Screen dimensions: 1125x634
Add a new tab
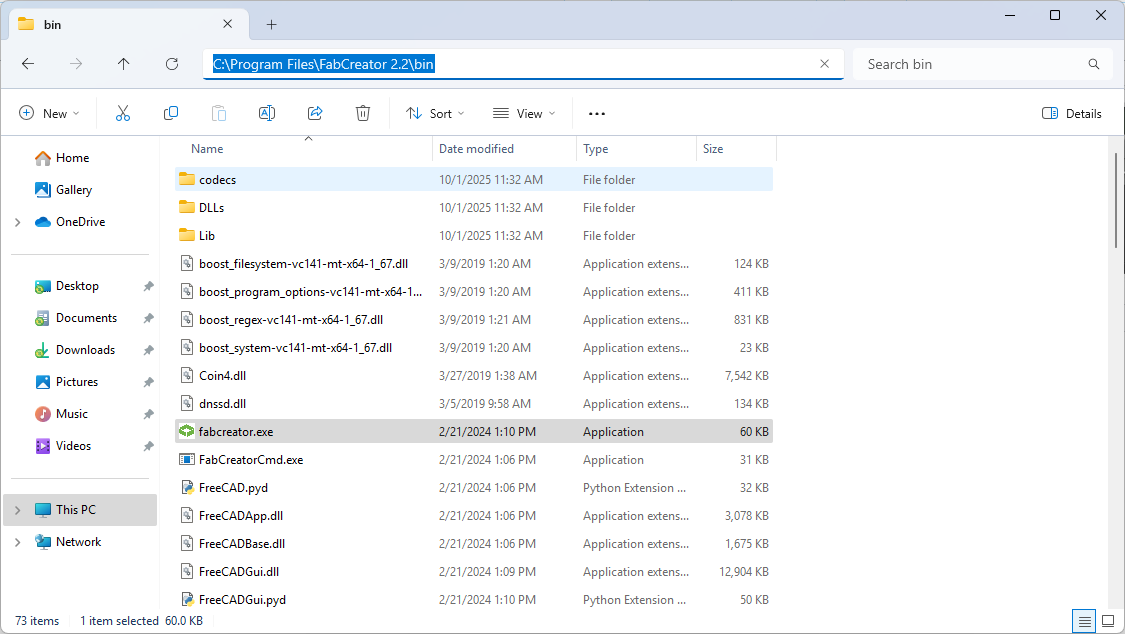pyautogui.click(x=271, y=25)
